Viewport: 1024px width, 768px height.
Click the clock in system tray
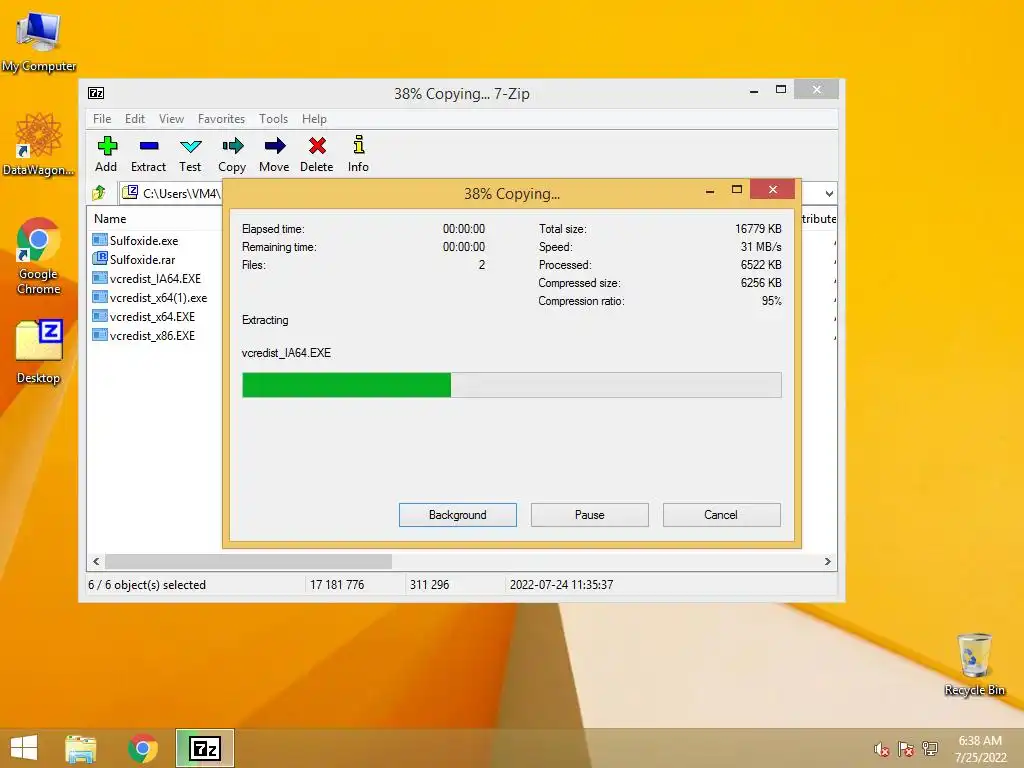980,749
